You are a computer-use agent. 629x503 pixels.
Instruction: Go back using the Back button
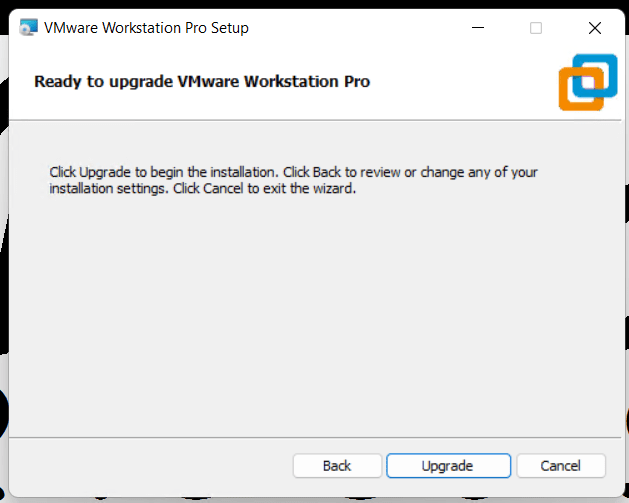pos(337,466)
